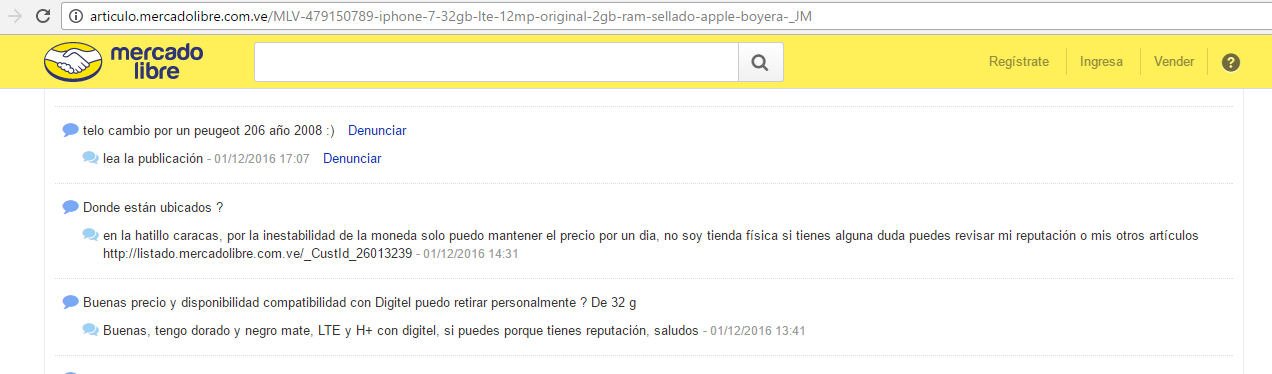The width and height of the screenshot is (1272, 374).
Task: Open the Regístrate link
Action: click(x=1019, y=62)
